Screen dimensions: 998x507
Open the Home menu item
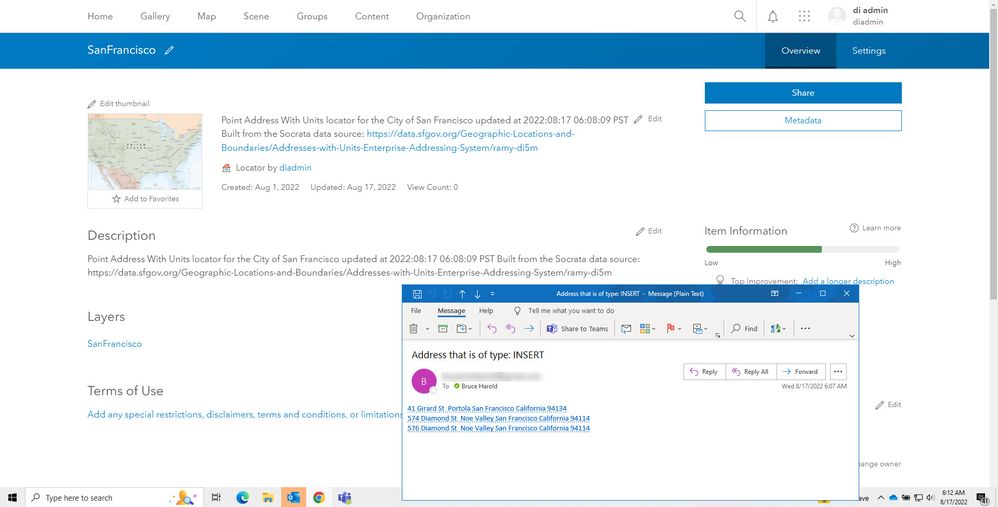coord(100,16)
